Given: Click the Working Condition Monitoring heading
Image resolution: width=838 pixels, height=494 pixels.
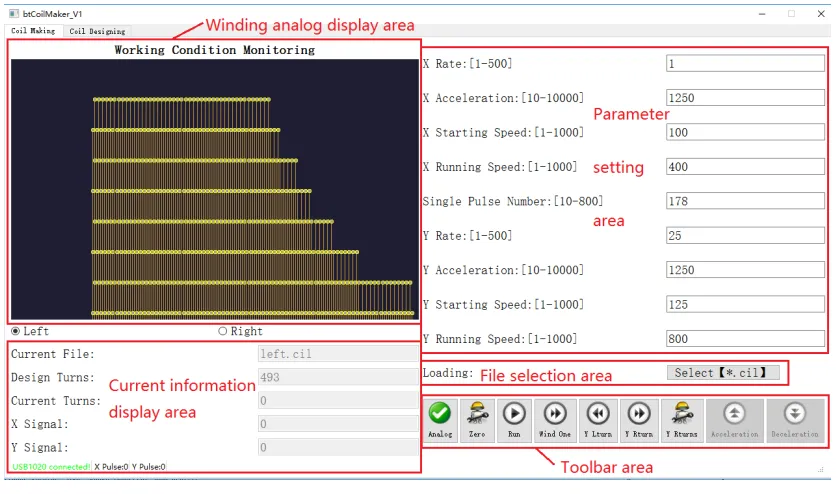Looking at the screenshot, I should pos(214,50).
